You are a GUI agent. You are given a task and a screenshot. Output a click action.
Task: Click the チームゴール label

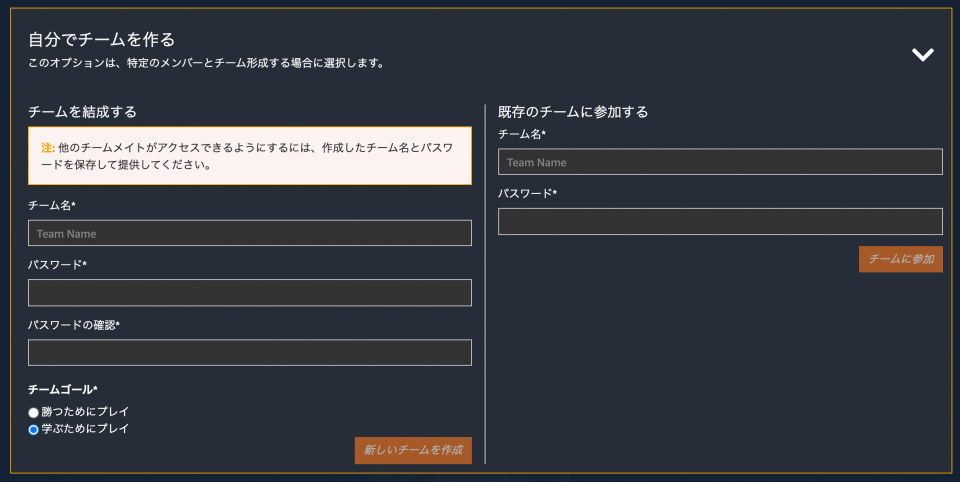pos(62,390)
